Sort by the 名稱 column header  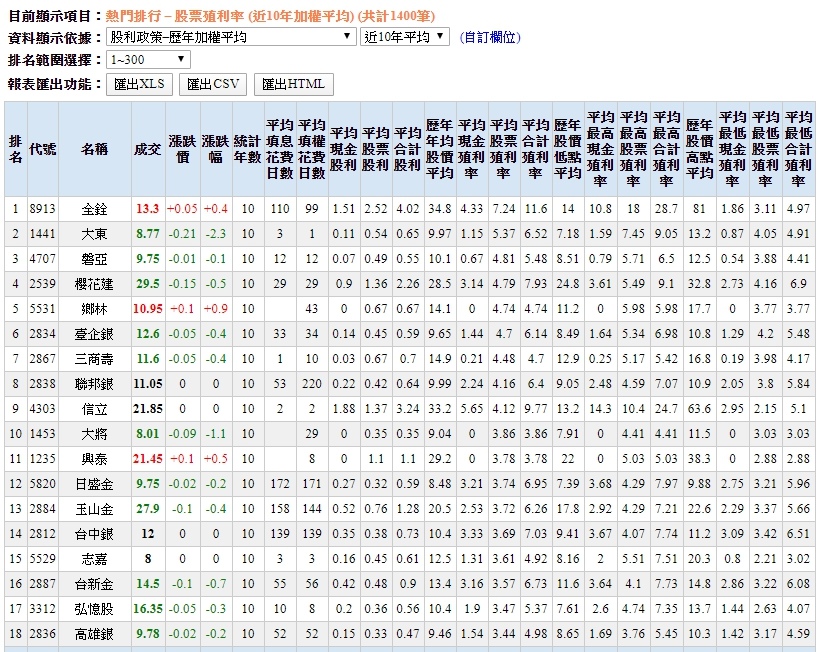[x=94, y=149]
